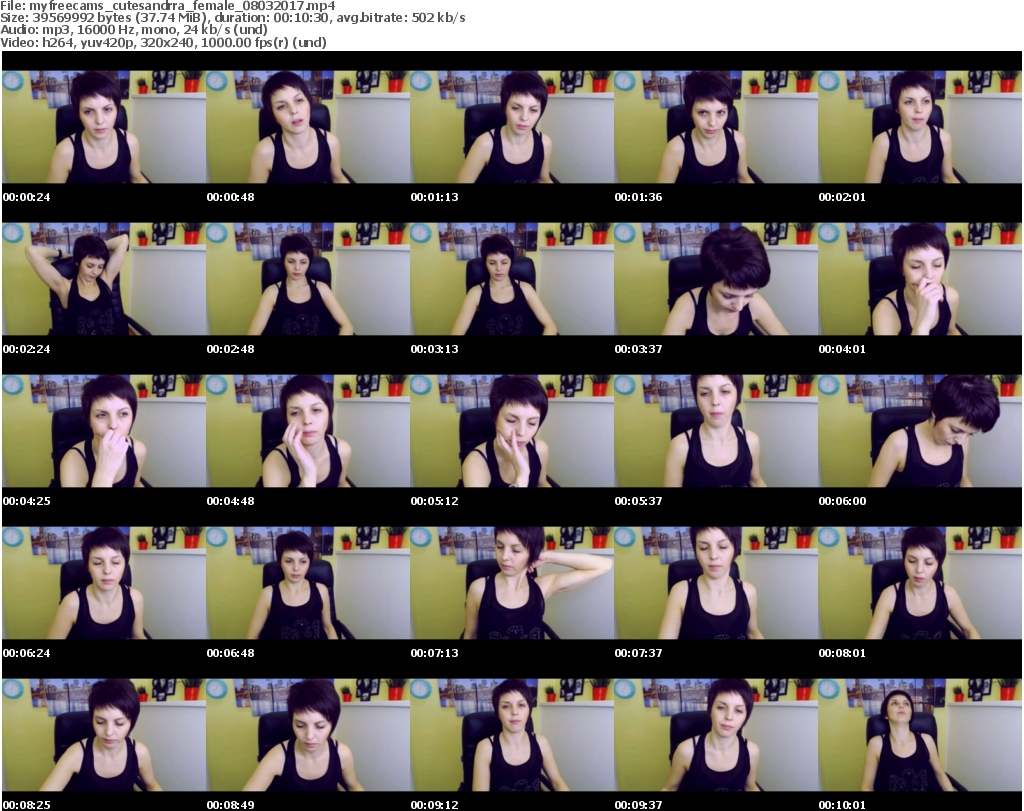
Task: Select the thumbnail frame at 00:07:37
Action: click(716, 583)
